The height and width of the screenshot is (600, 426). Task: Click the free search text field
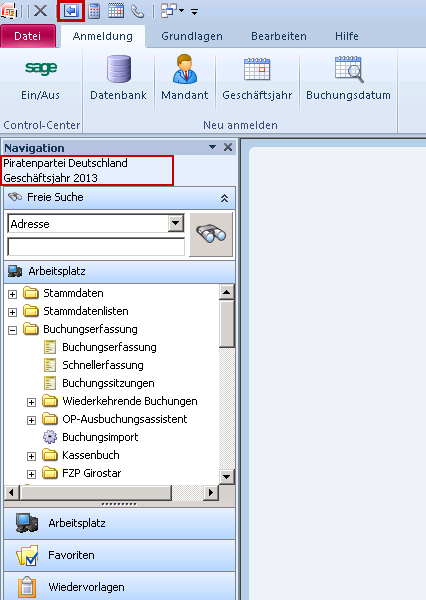click(x=96, y=247)
